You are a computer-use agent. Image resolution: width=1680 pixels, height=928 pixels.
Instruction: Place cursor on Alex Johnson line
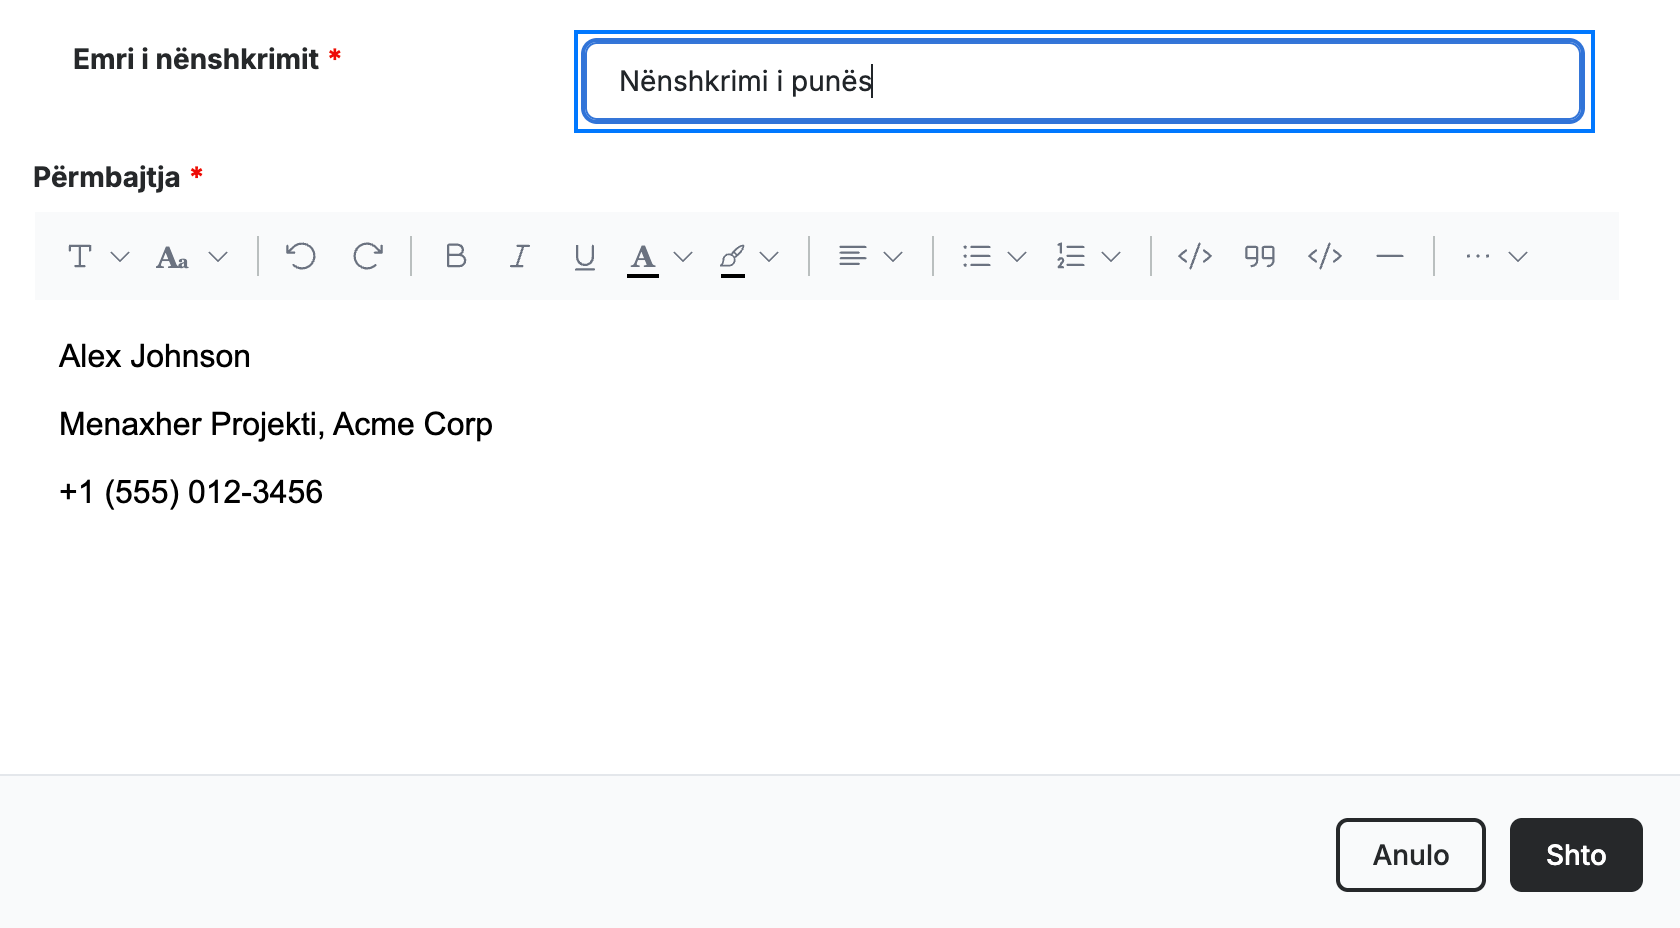click(155, 357)
